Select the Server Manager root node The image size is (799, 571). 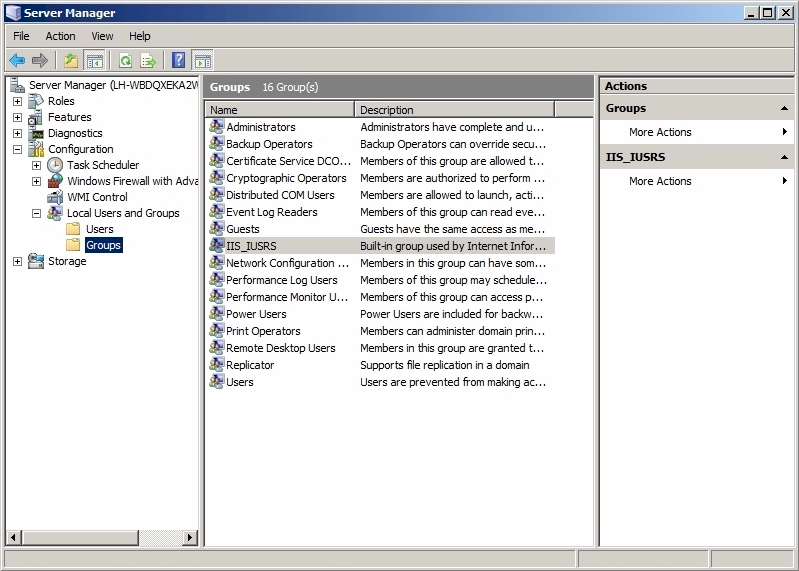[x=113, y=85]
